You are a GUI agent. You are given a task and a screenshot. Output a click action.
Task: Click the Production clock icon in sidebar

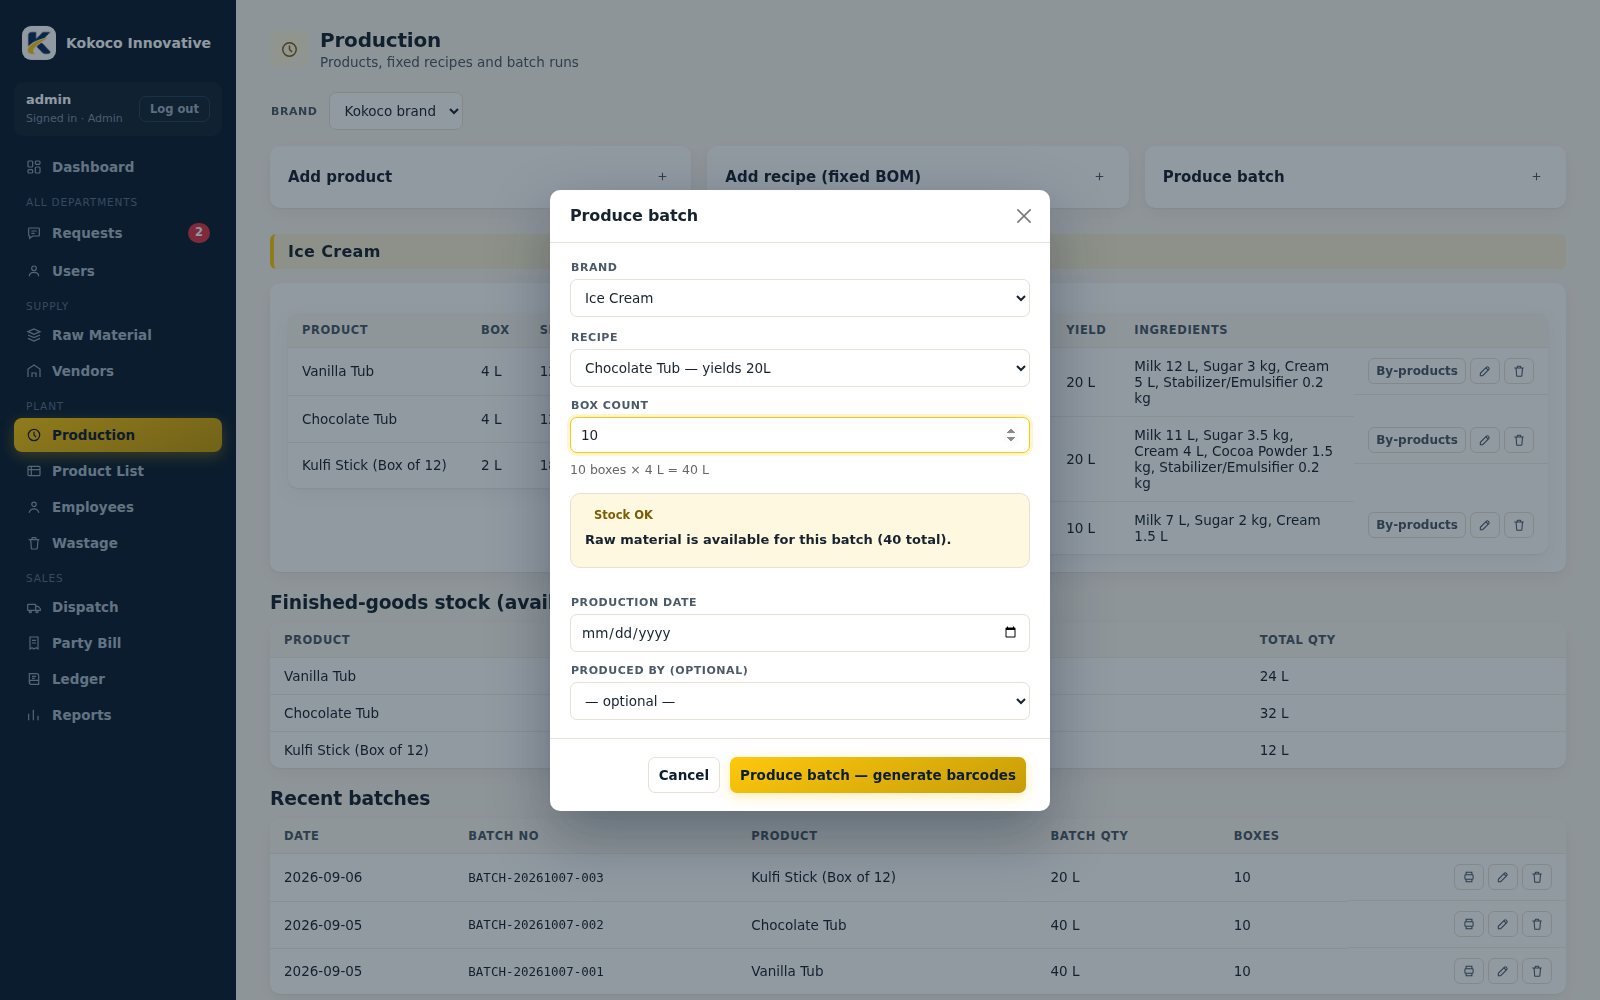34,435
